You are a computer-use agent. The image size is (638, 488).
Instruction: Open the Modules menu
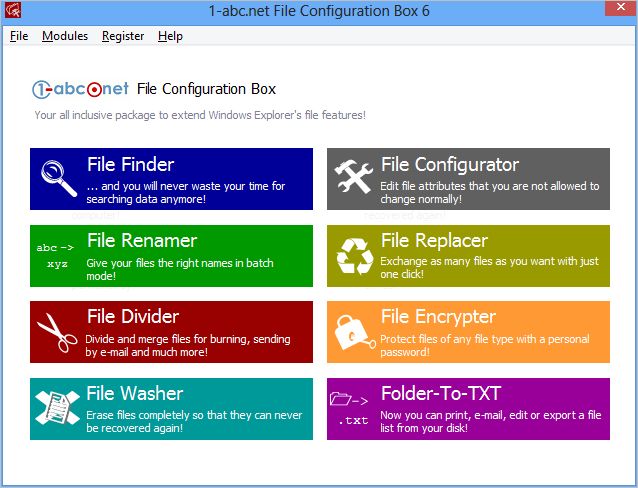(x=65, y=36)
